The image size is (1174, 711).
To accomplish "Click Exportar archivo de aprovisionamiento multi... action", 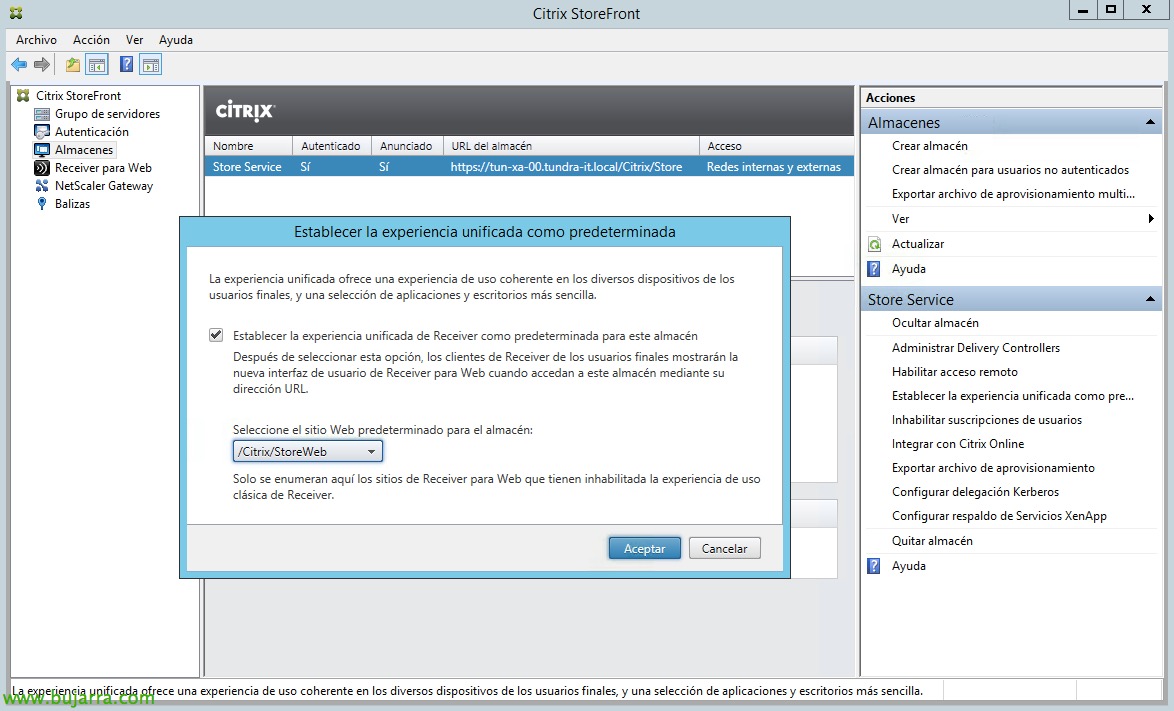I will click(x=1013, y=194).
